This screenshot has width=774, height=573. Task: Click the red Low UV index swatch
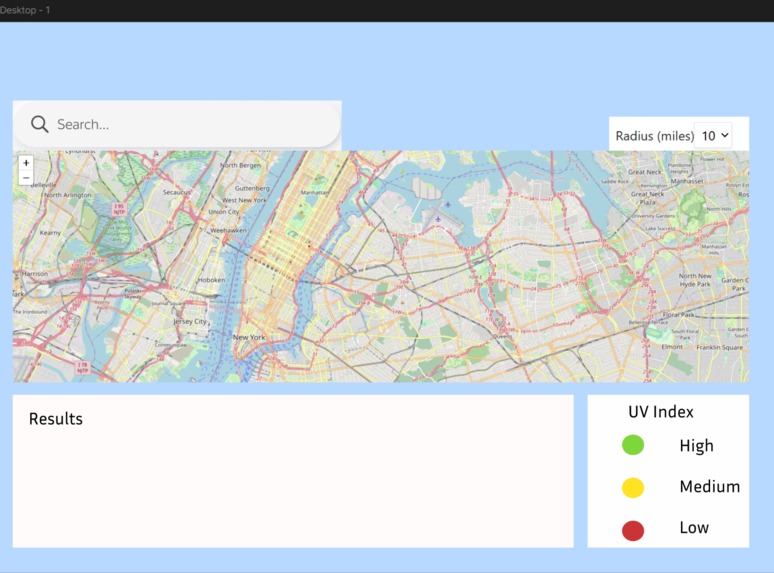pos(633,531)
